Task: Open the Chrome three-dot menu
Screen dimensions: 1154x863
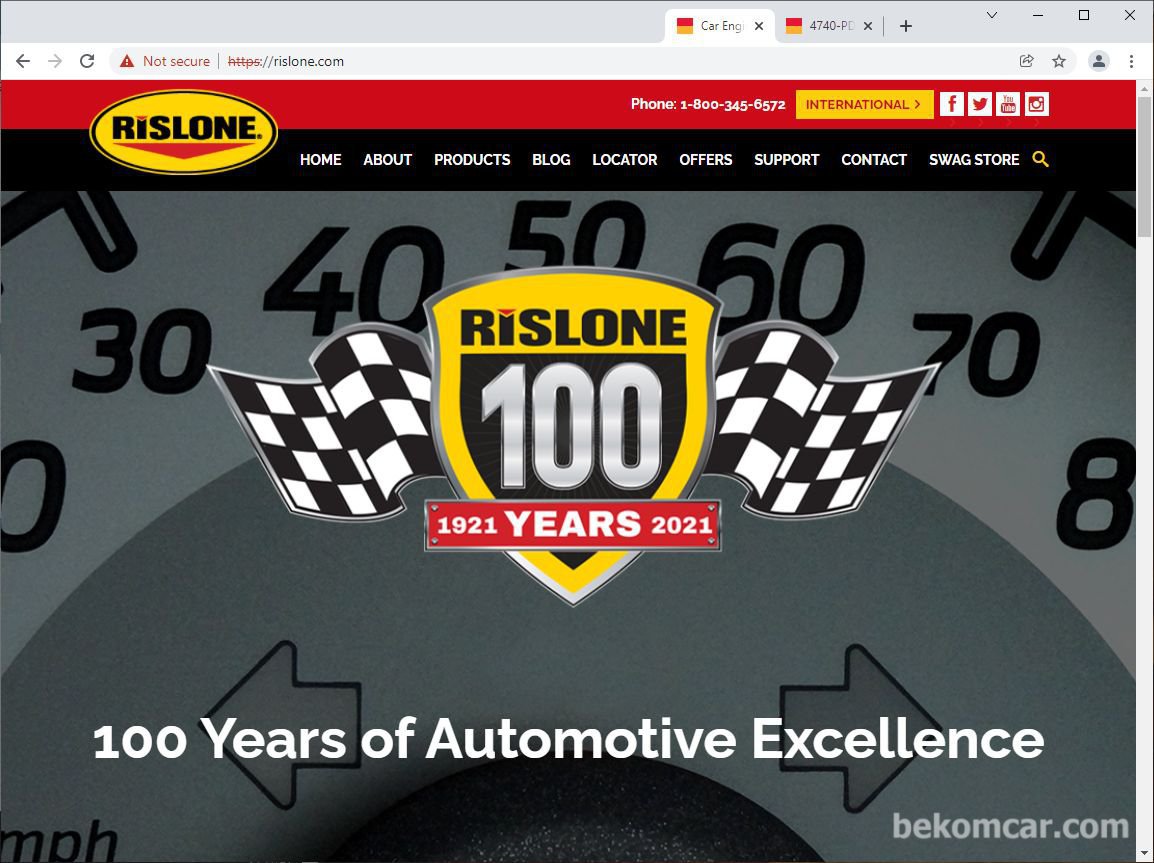Action: (1131, 61)
